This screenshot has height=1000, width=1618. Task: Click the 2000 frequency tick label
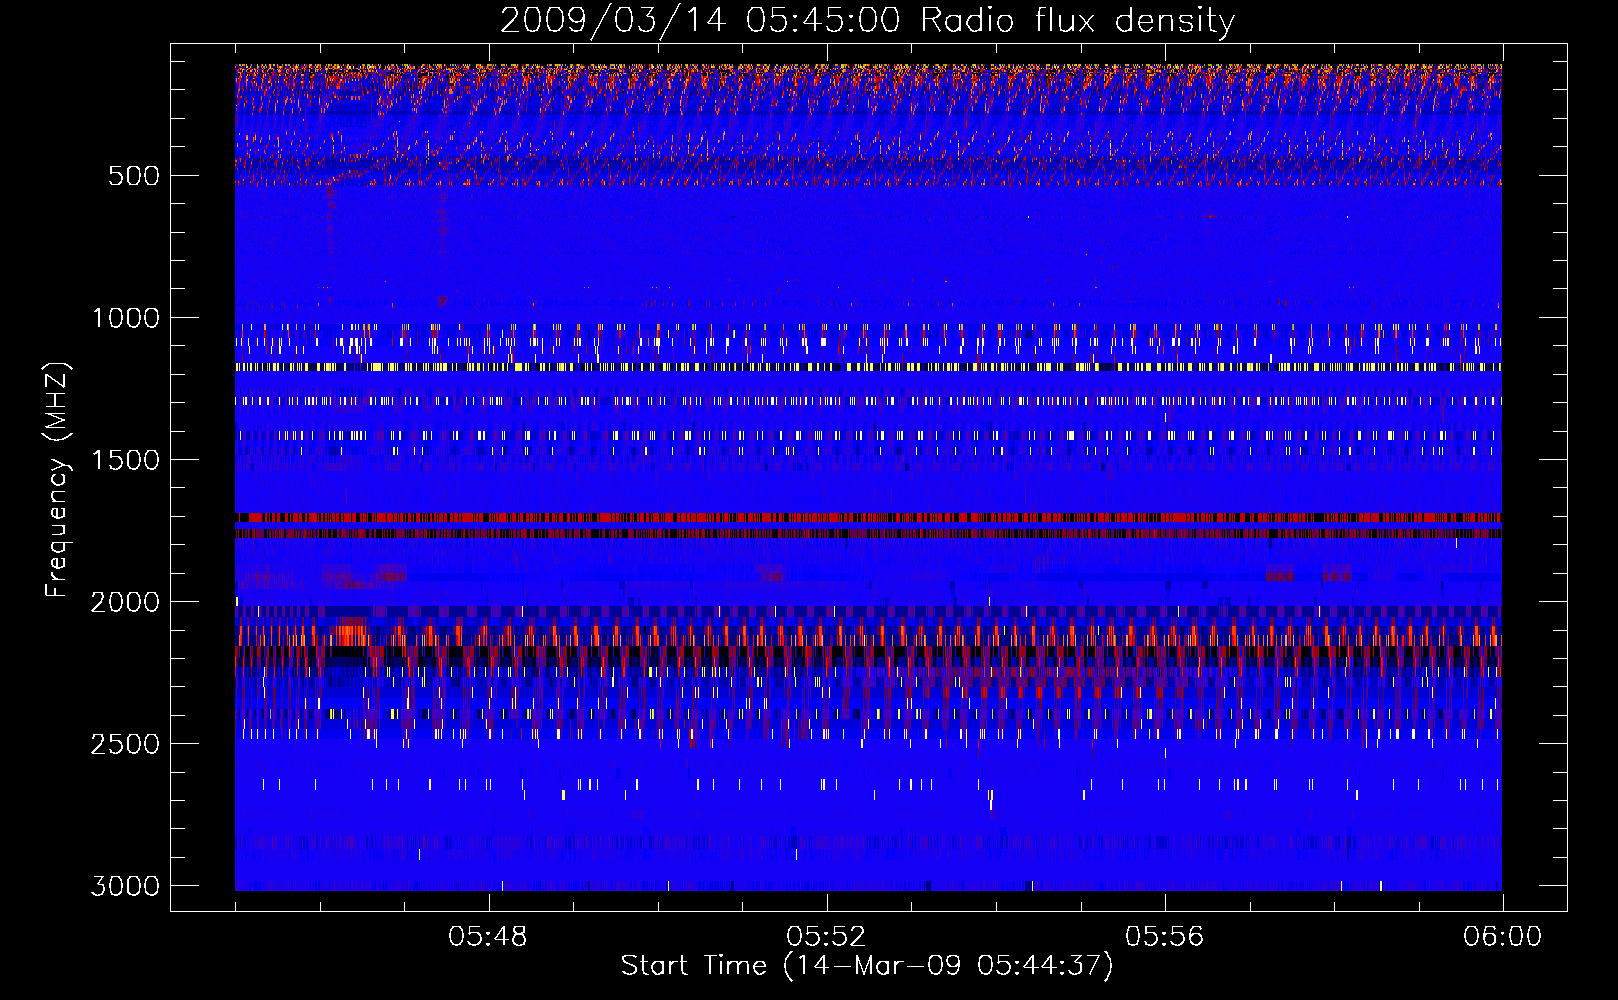(x=125, y=602)
